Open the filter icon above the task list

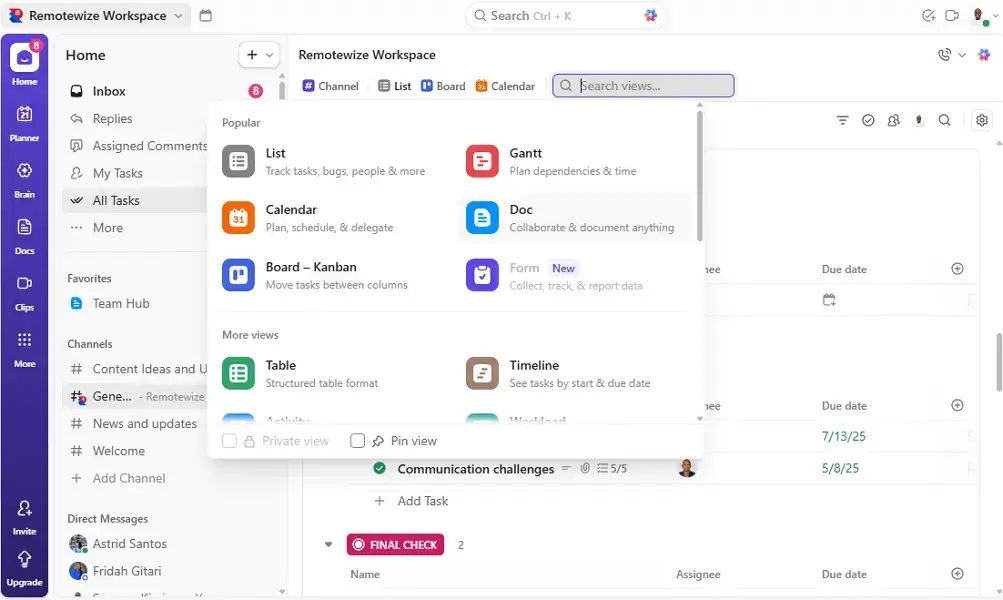coord(843,119)
